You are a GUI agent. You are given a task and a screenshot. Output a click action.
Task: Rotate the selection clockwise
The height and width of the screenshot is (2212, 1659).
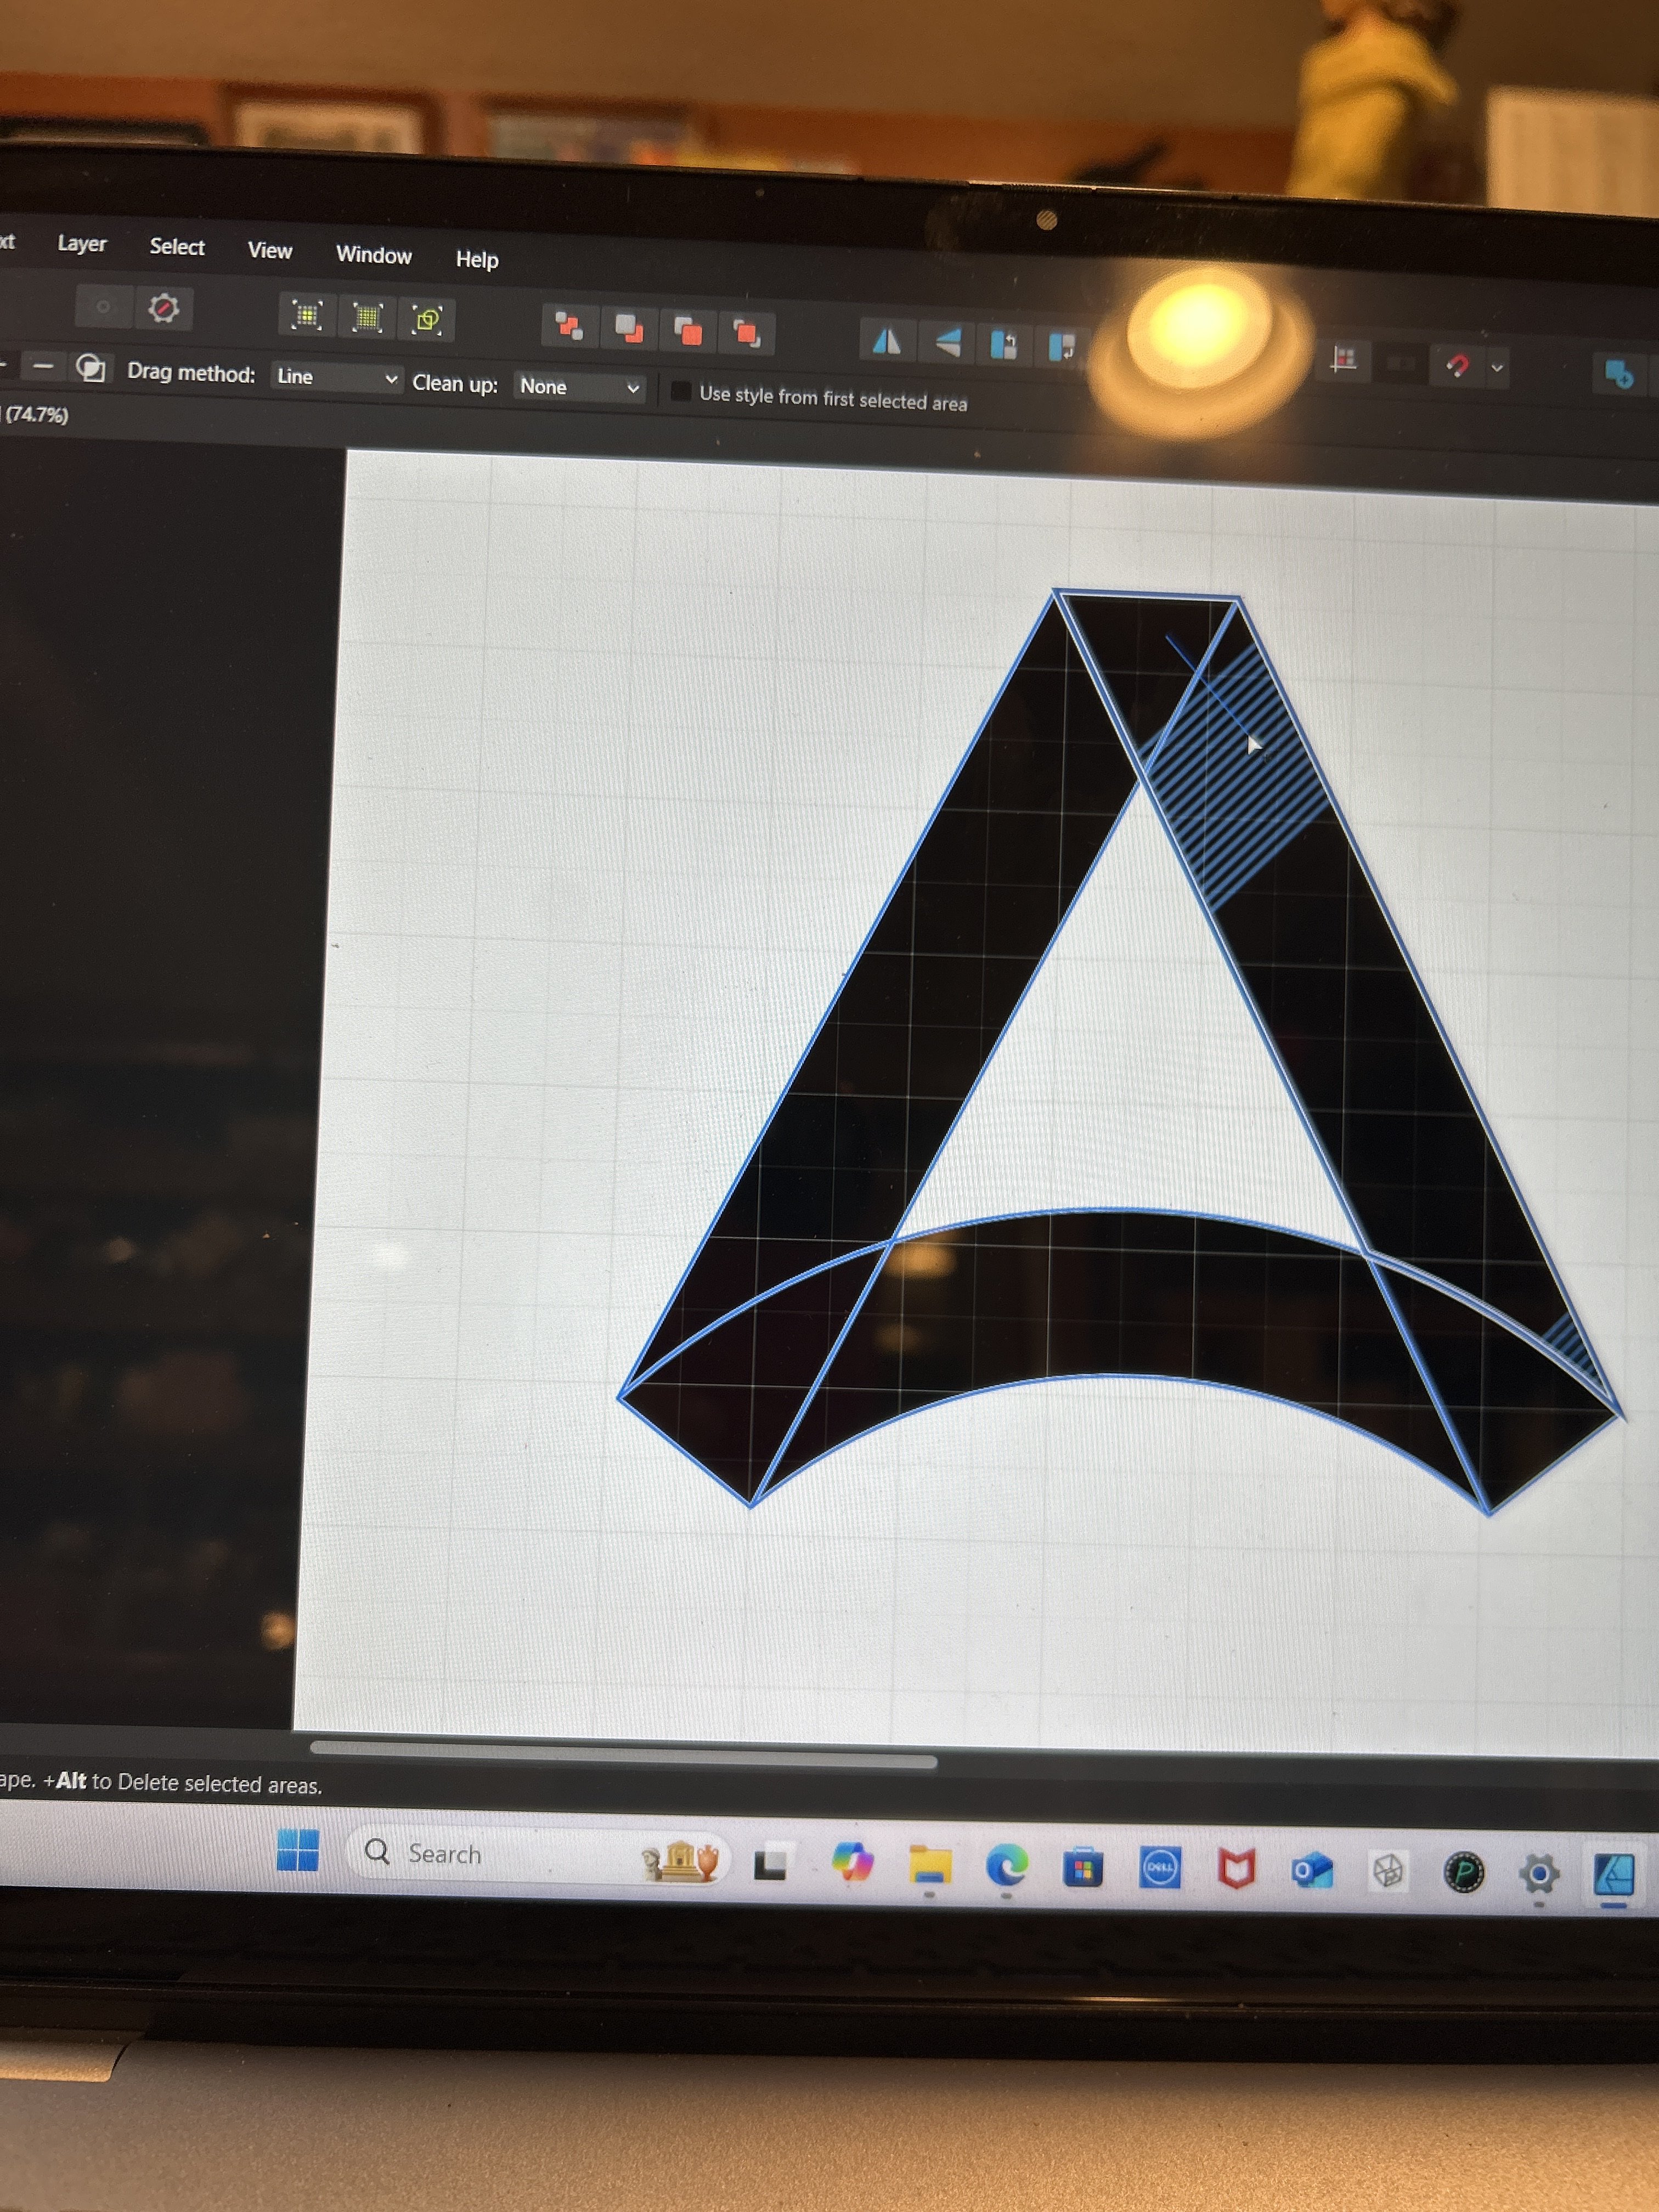(1062, 347)
